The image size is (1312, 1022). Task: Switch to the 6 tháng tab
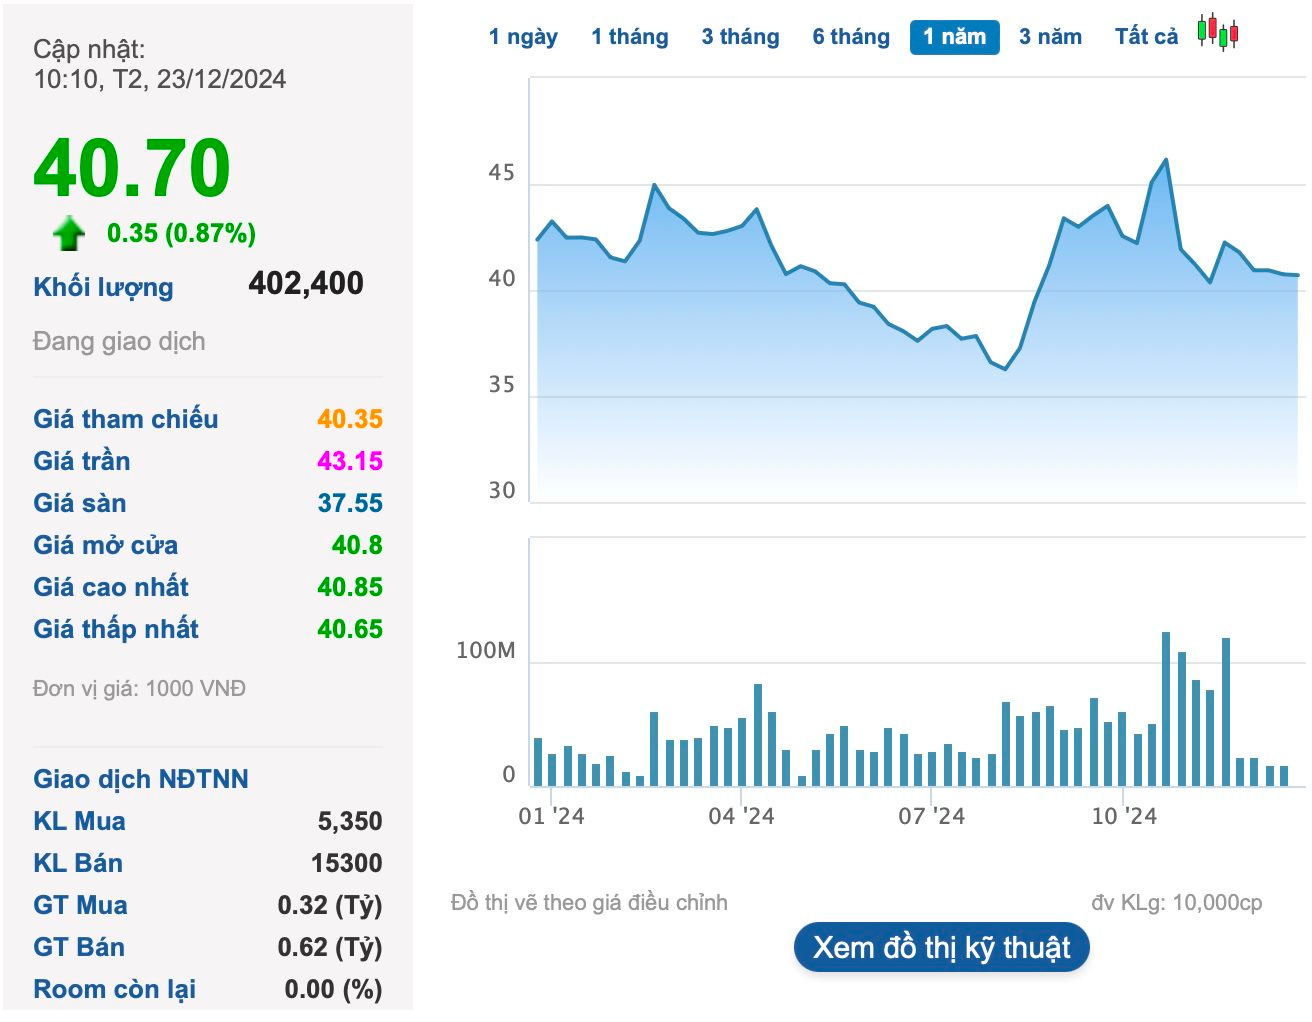coord(851,37)
